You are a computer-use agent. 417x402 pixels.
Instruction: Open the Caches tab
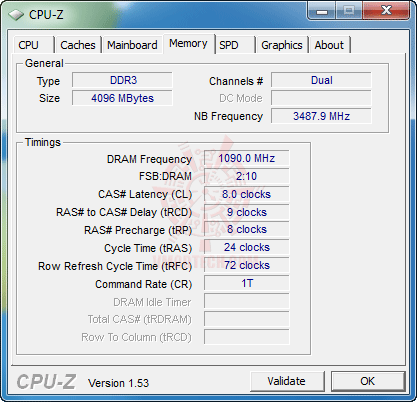click(x=78, y=45)
